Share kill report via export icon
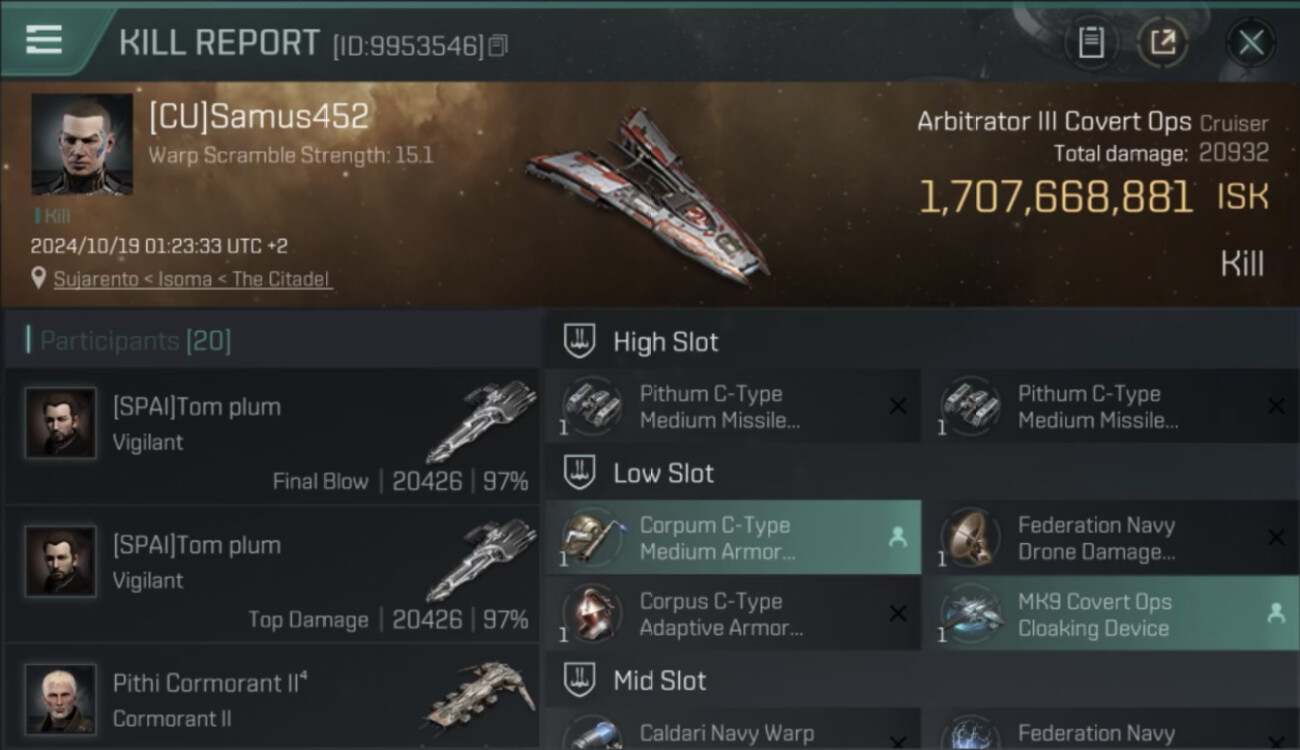This screenshot has height=750, width=1300. point(1163,43)
